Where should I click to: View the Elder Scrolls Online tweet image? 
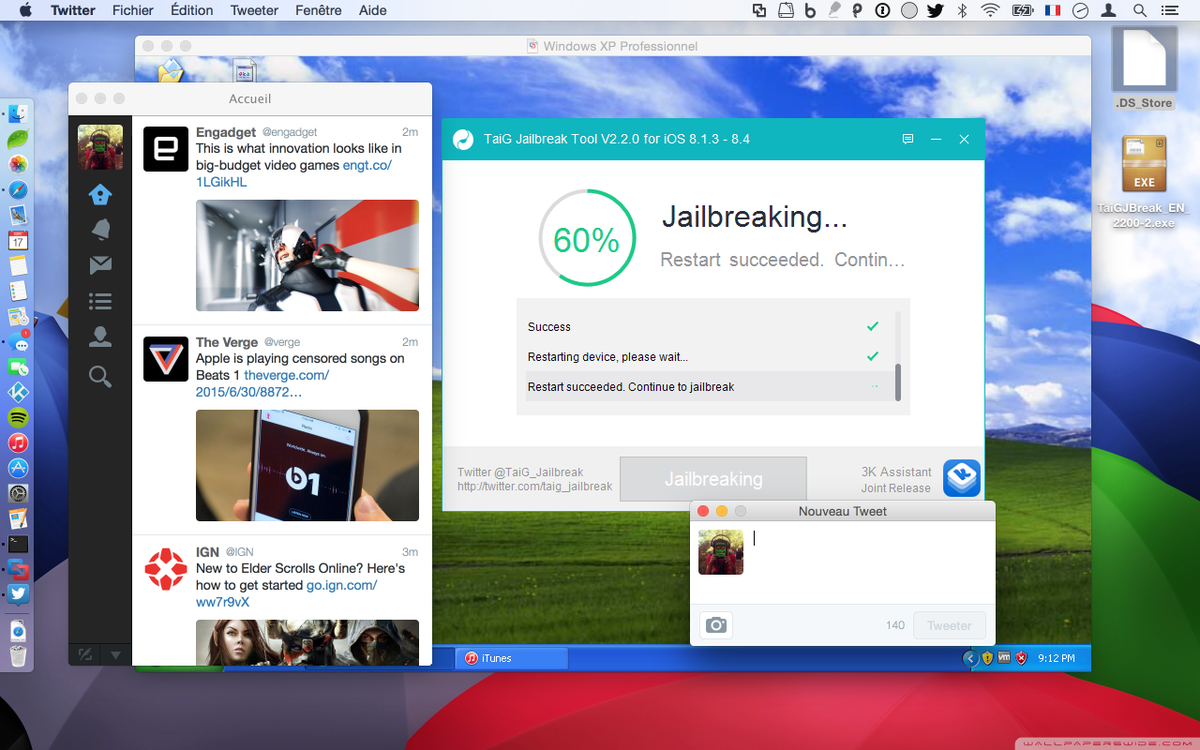(307, 643)
